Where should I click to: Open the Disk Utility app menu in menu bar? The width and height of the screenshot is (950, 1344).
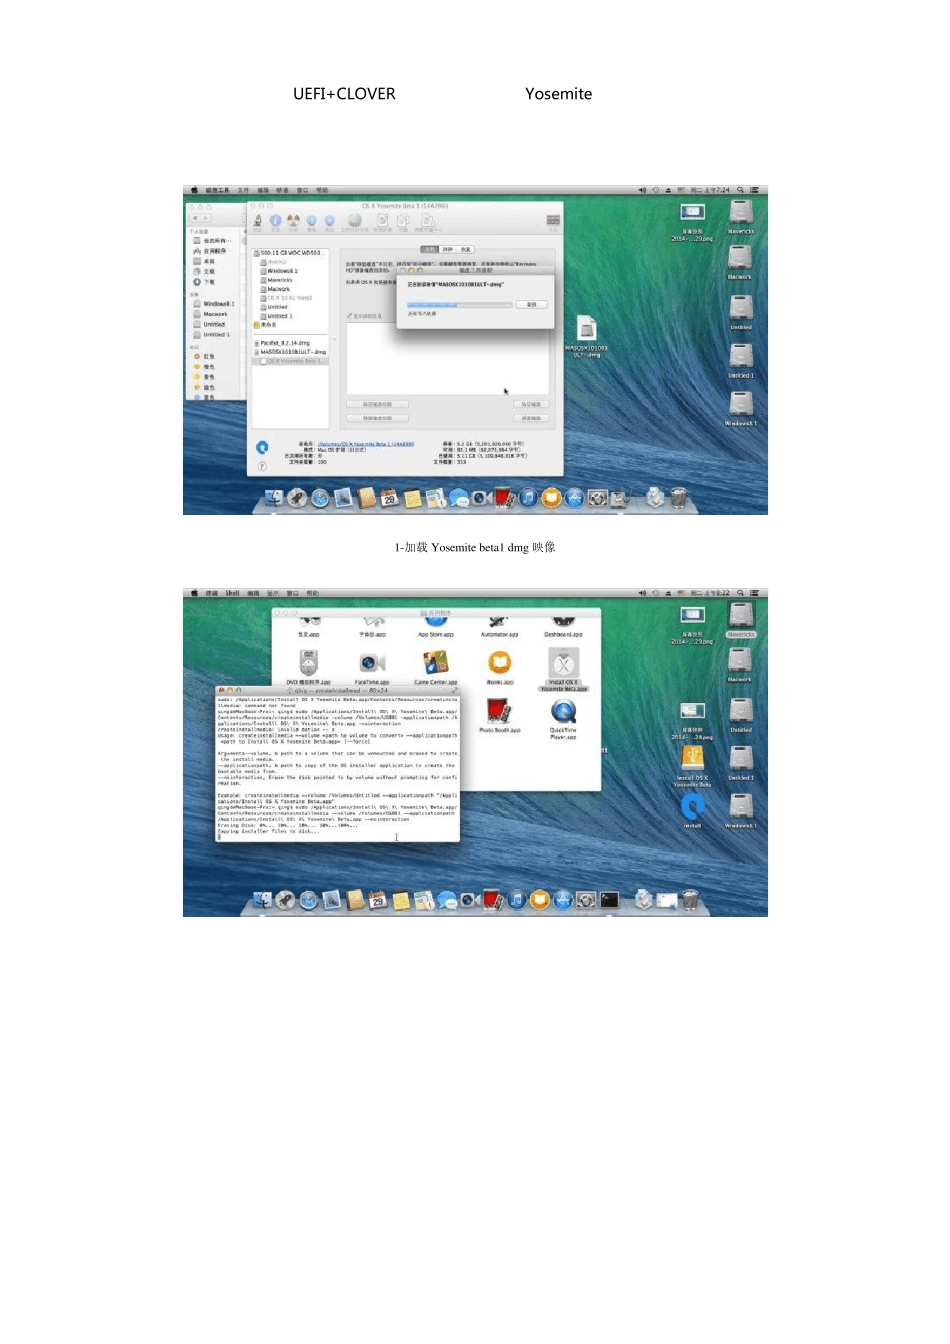click(x=217, y=190)
